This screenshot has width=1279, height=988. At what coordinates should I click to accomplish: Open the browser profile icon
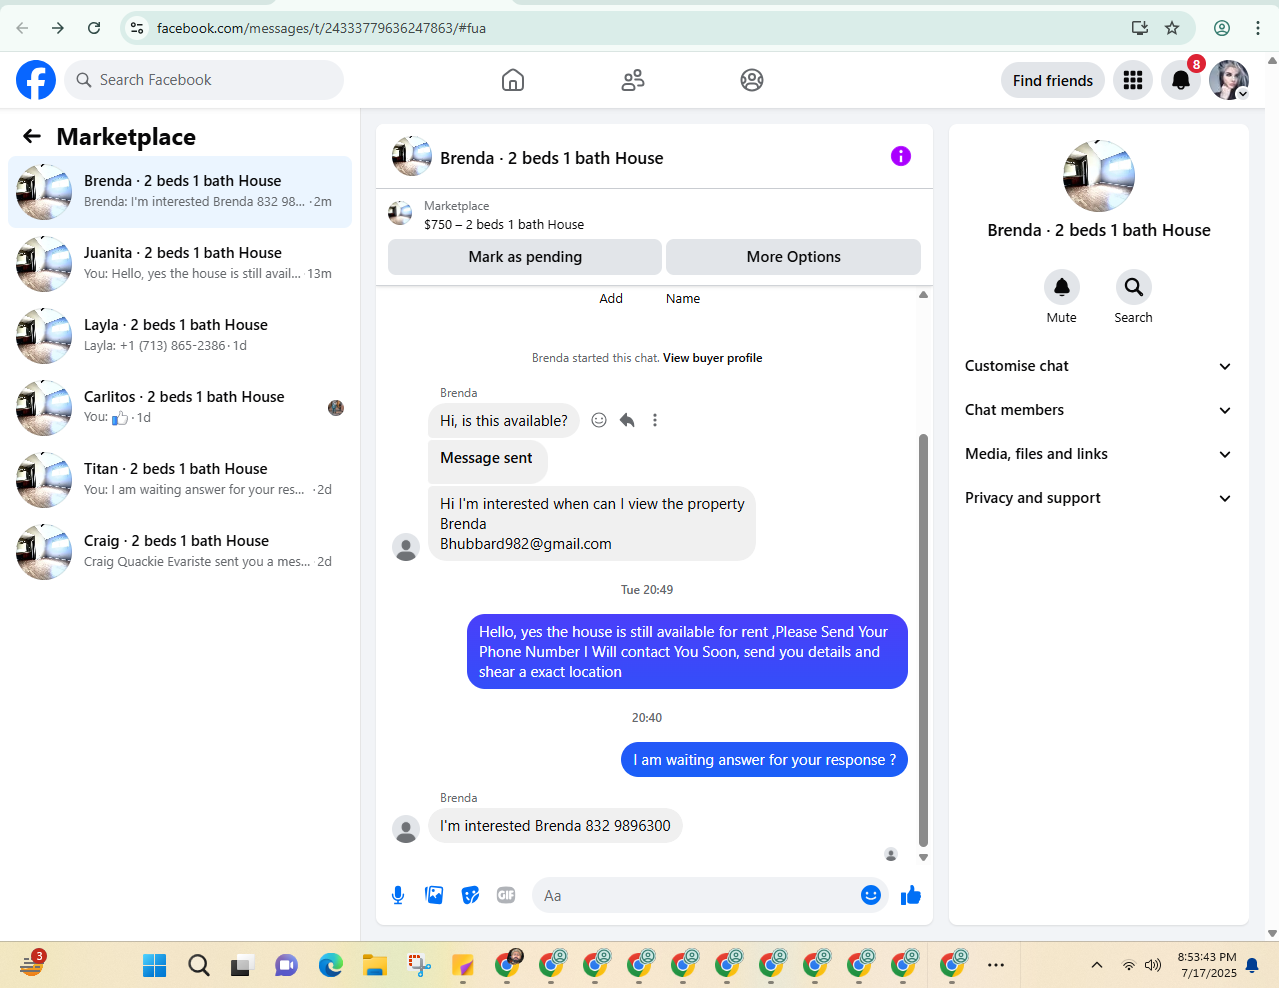click(x=1222, y=28)
